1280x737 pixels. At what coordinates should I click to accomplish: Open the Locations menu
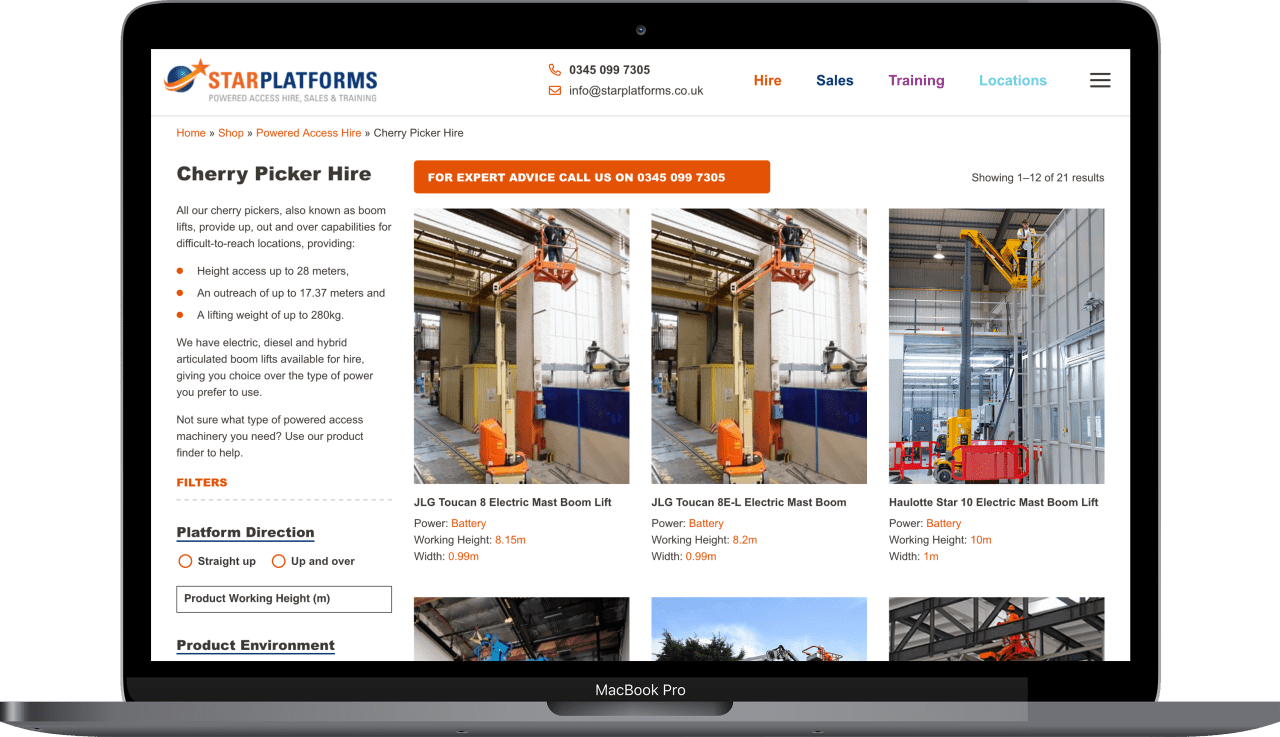tap(1013, 81)
